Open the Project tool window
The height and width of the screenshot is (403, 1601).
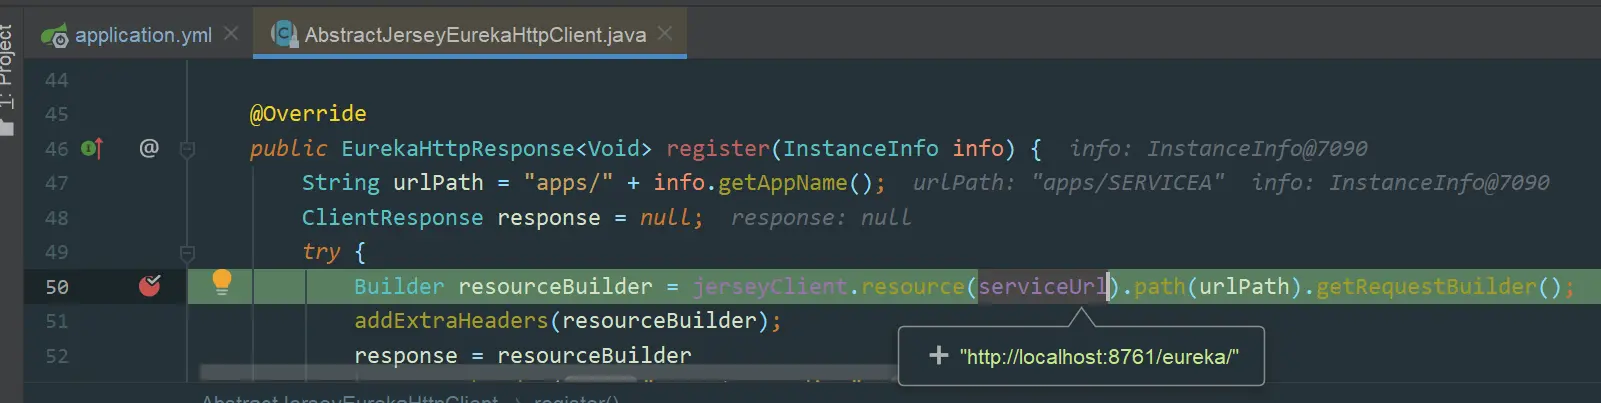(8, 68)
